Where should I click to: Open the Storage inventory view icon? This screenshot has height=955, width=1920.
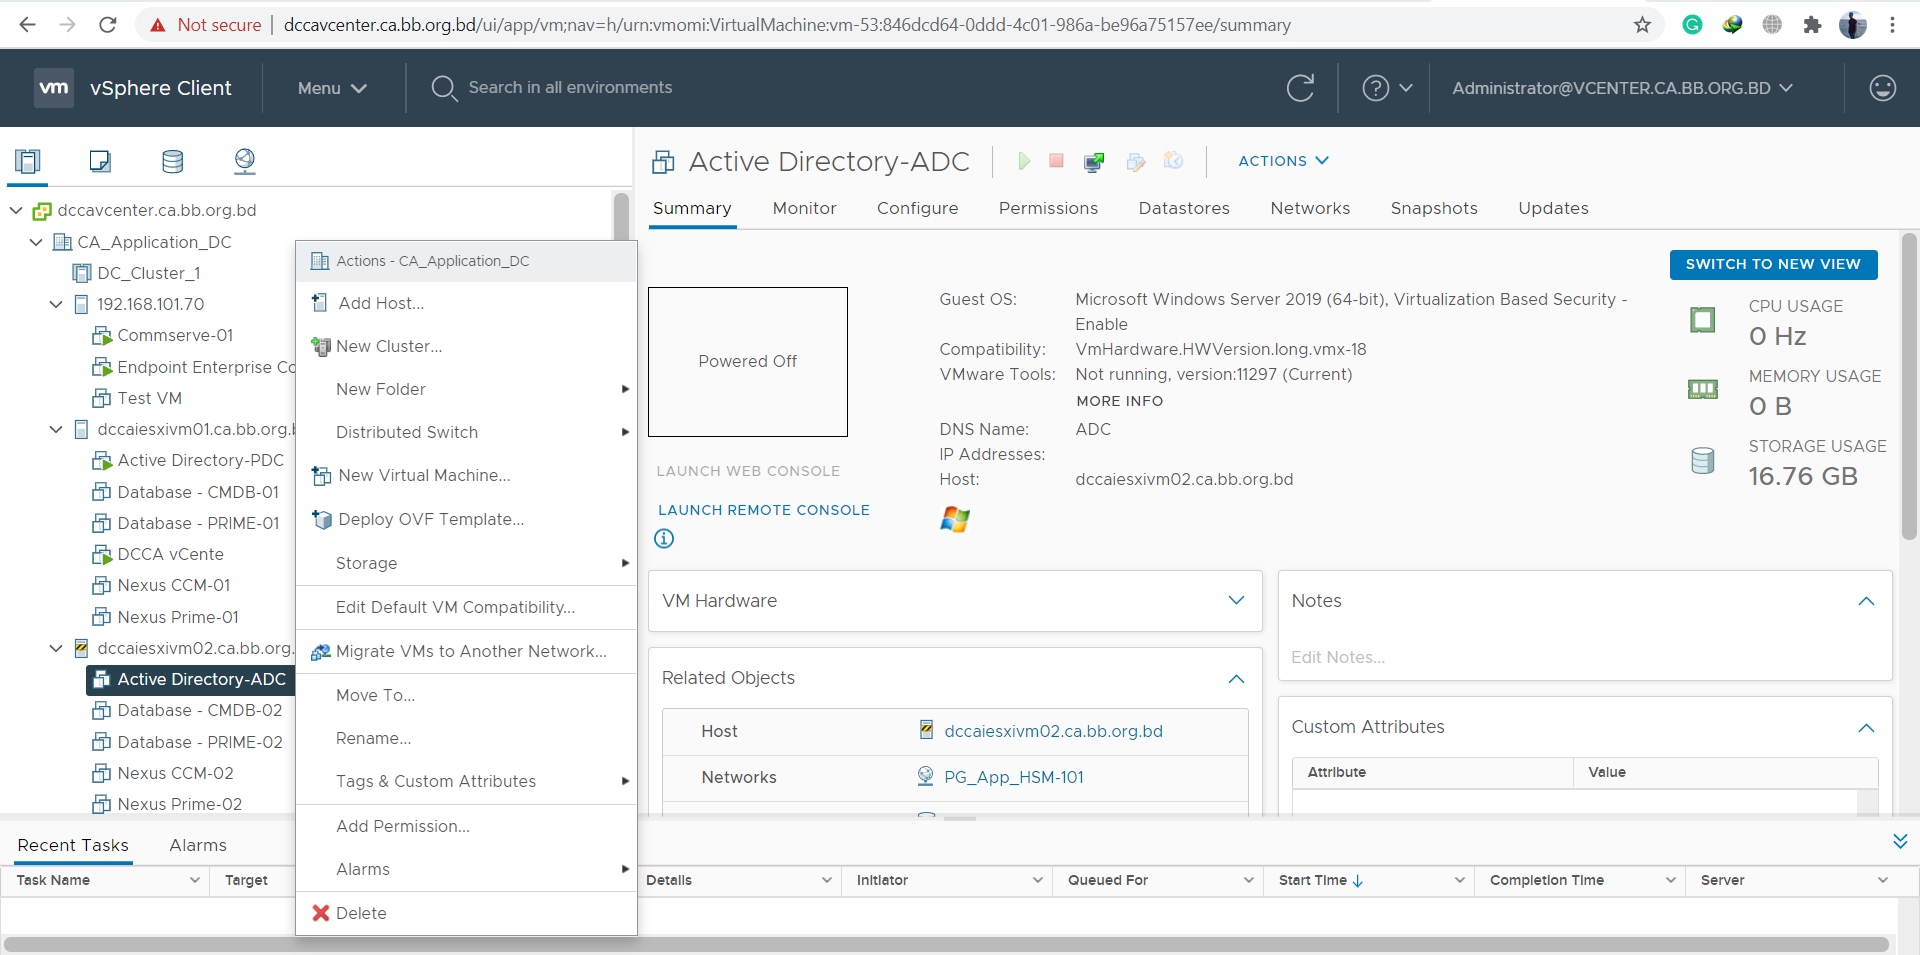(x=172, y=161)
